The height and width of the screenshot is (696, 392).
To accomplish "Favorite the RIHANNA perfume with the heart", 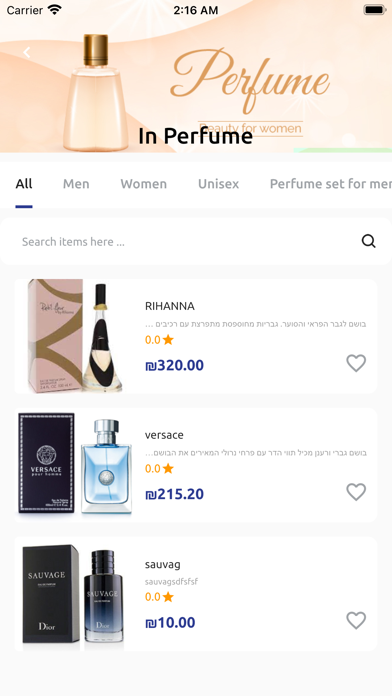I will 356,363.
